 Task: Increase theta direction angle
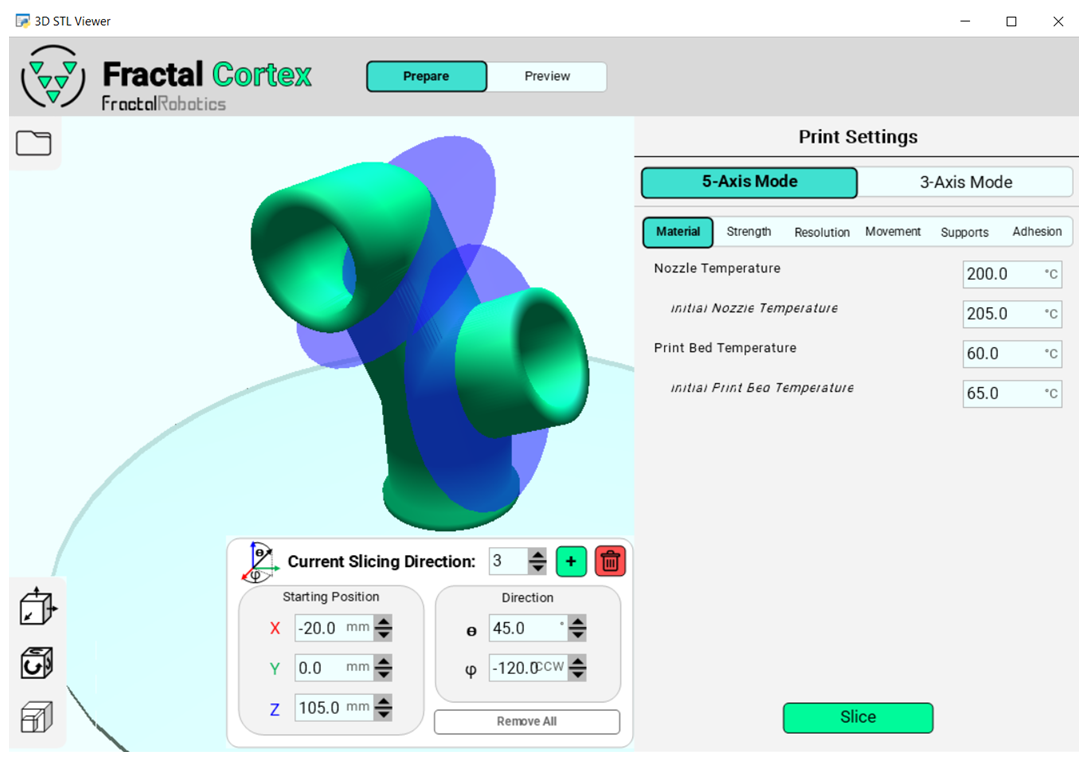click(577, 622)
